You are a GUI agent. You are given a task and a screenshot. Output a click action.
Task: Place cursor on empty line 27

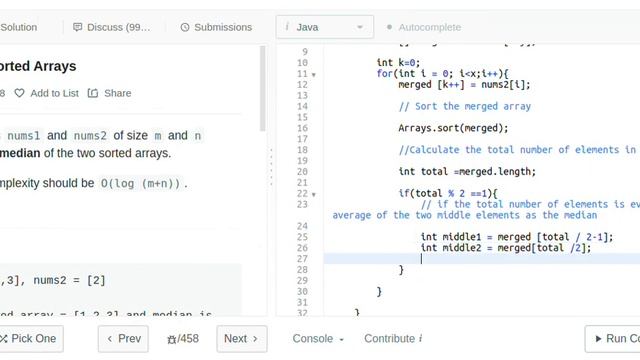[x=482, y=259]
